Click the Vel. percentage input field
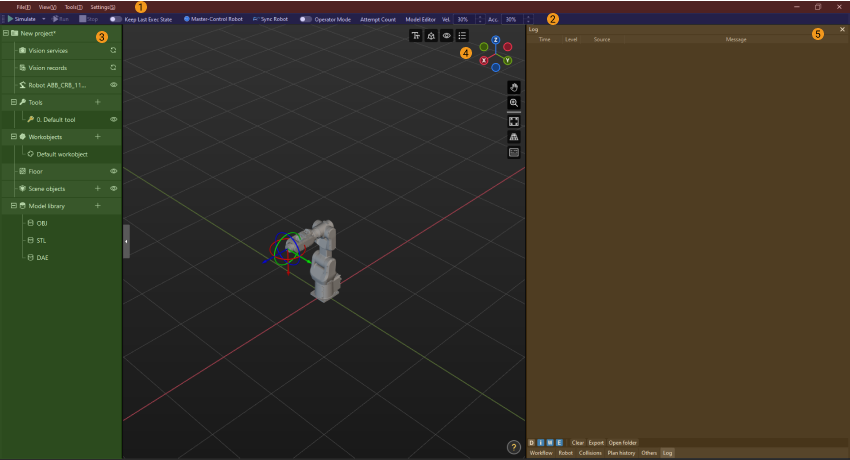 (x=465, y=19)
